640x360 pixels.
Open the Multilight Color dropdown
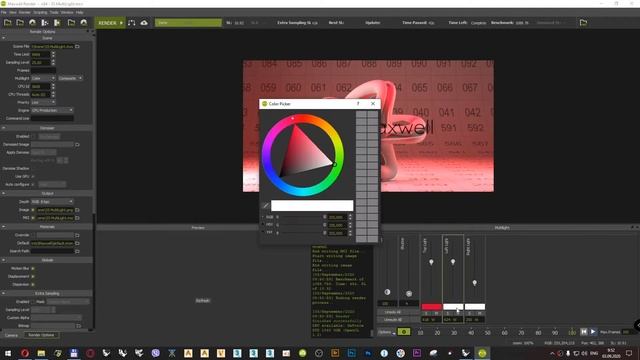pos(43,78)
